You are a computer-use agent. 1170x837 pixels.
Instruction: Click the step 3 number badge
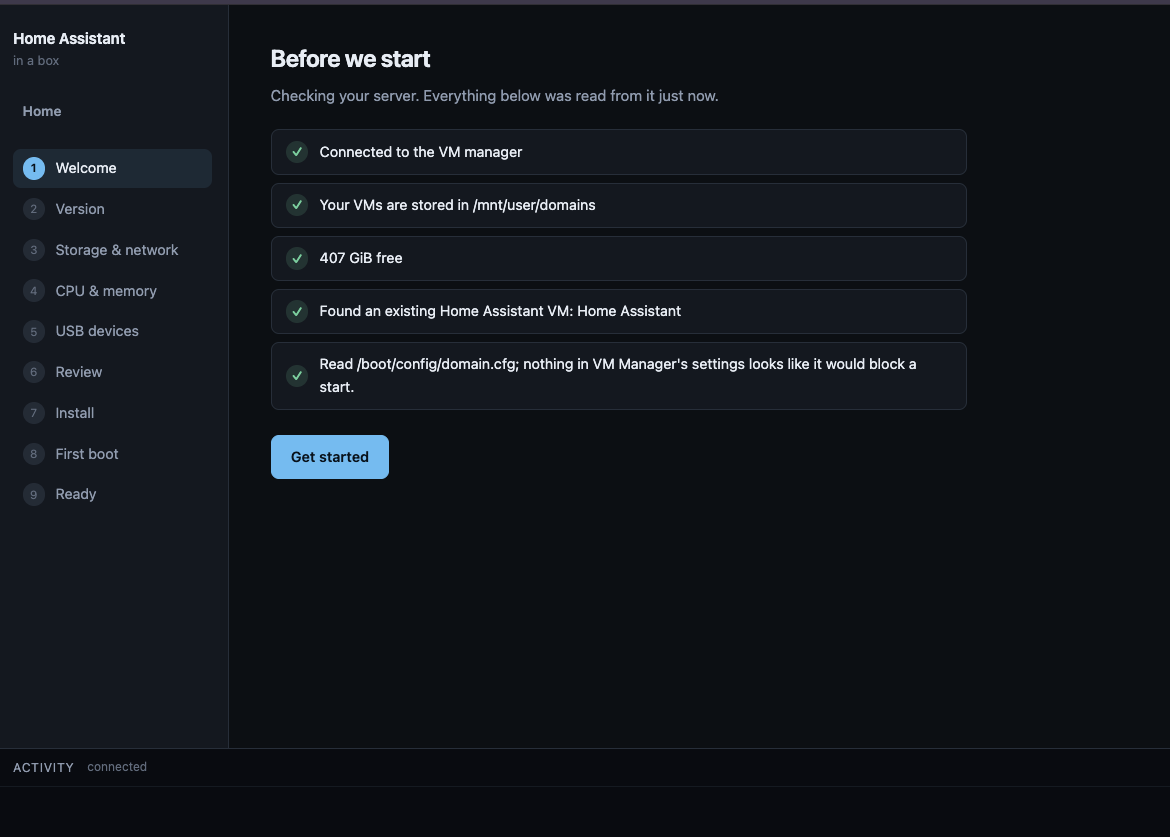point(34,250)
